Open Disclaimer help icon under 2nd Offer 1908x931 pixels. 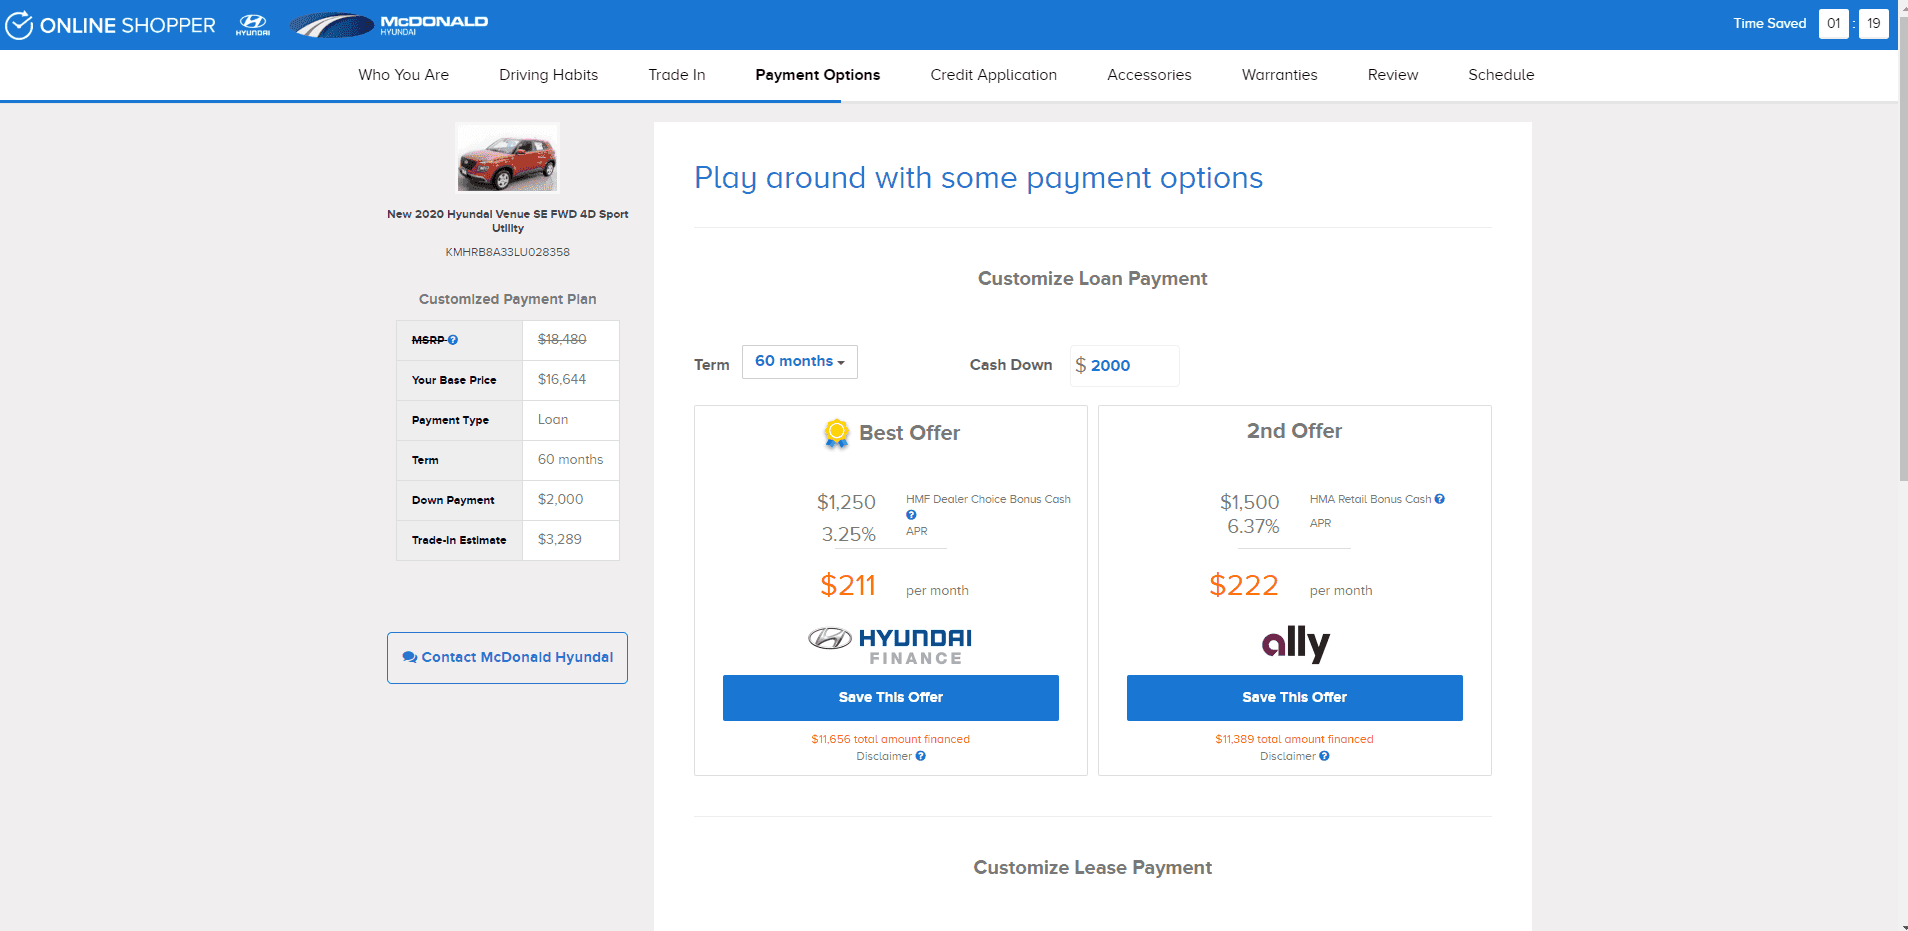1324,756
